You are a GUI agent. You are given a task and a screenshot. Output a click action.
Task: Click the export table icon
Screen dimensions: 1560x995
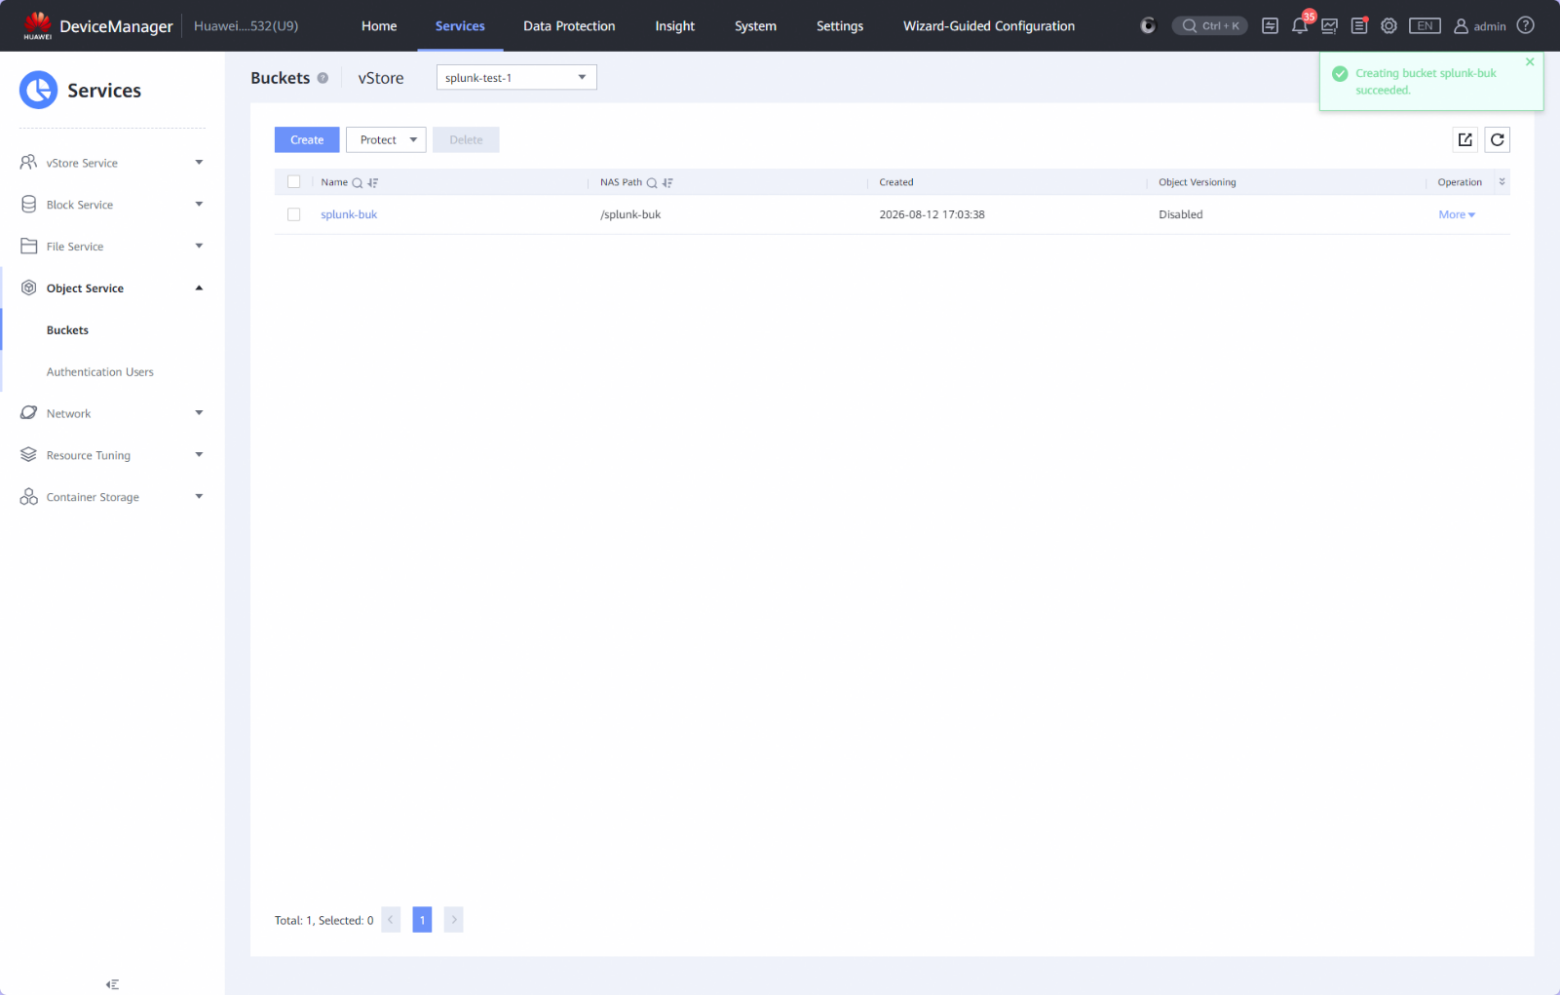point(1465,140)
